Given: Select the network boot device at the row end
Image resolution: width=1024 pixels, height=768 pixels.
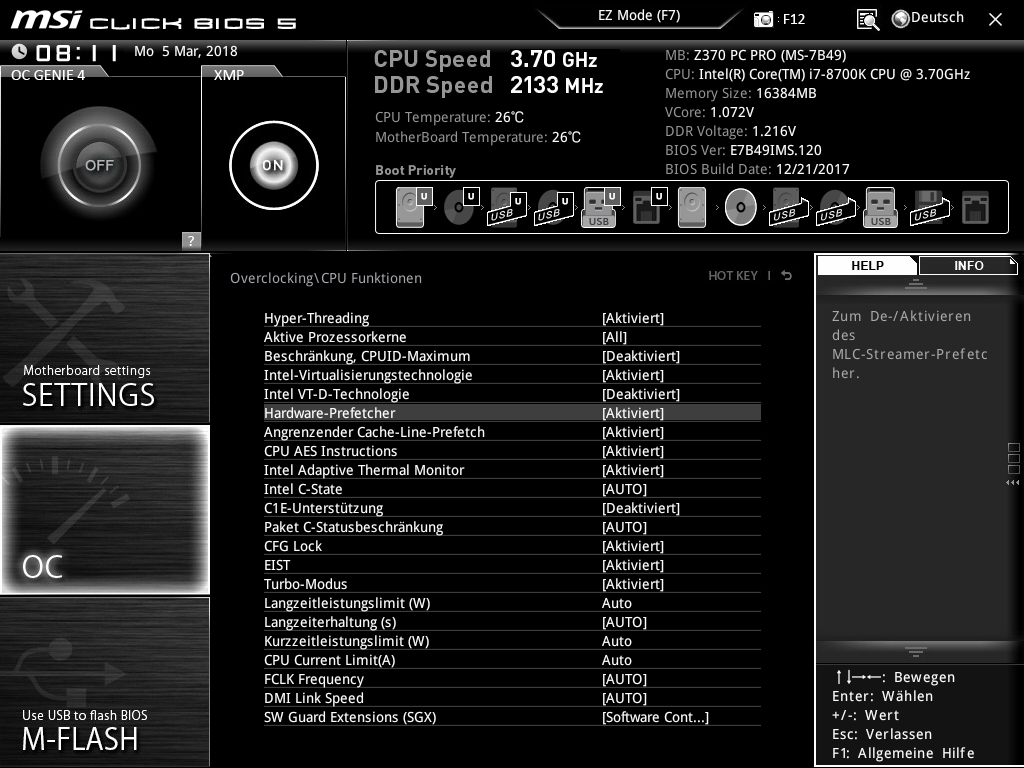Looking at the screenshot, I should [976, 207].
